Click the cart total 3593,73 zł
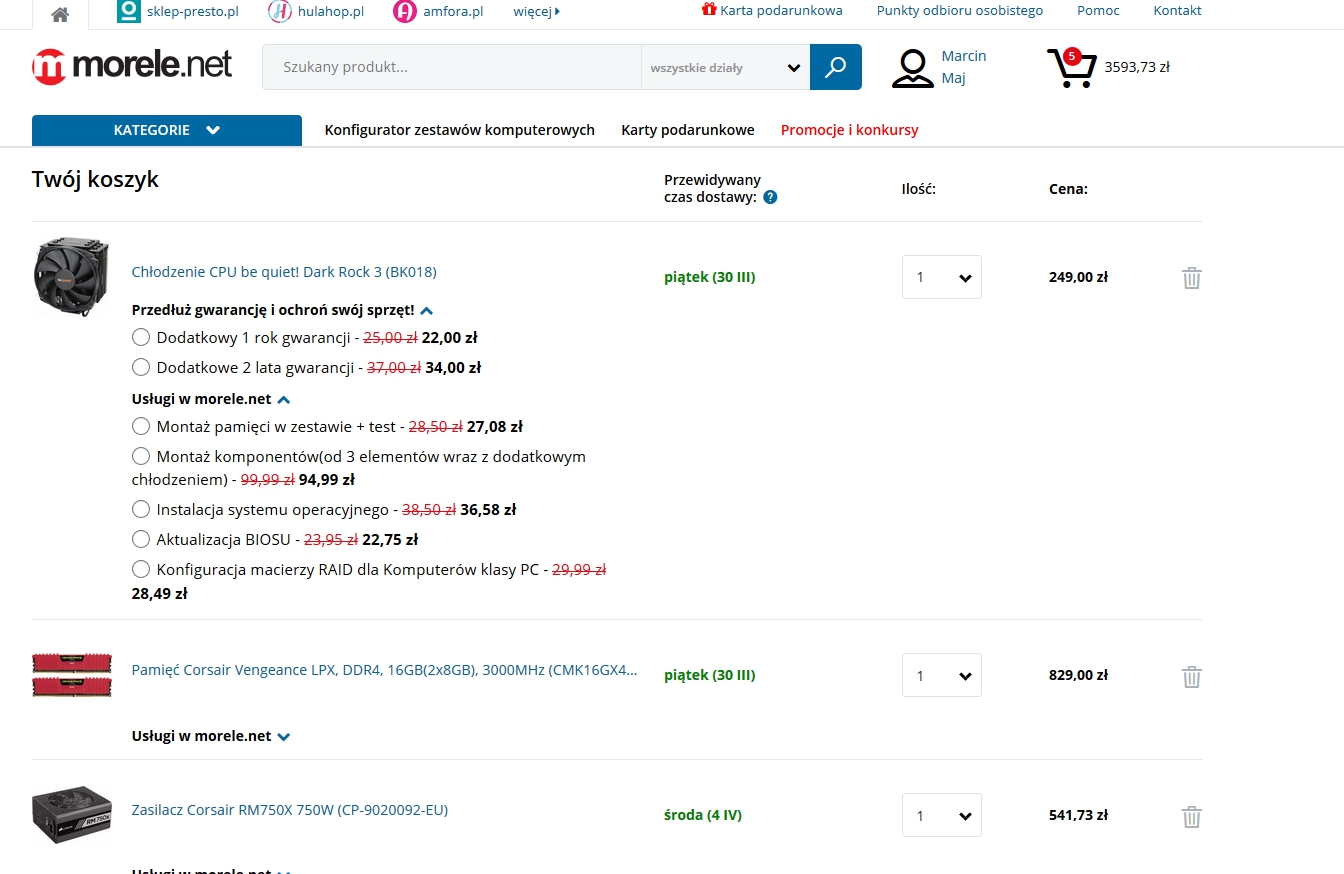The height and width of the screenshot is (874, 1344). (1137, 67)
